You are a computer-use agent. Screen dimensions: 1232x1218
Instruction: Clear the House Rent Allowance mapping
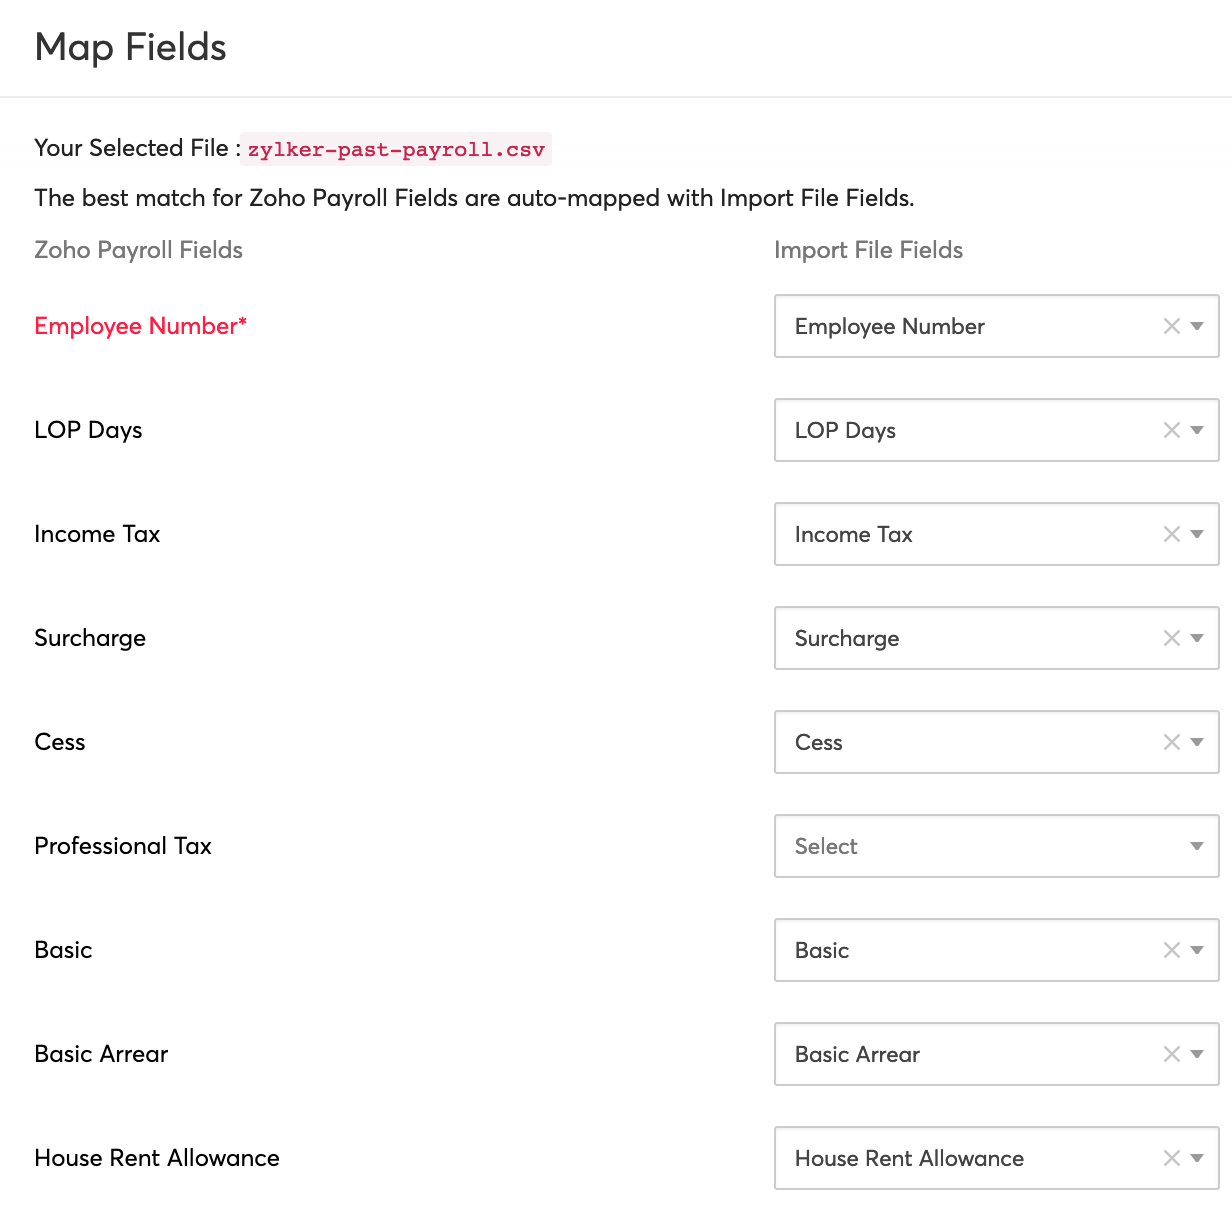click(1170, 1158)
